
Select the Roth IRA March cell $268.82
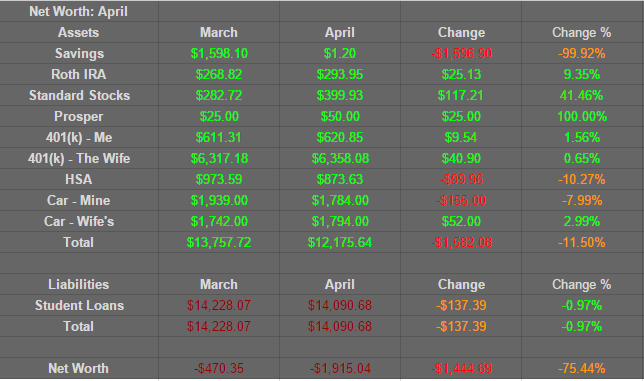click(218, 74)
